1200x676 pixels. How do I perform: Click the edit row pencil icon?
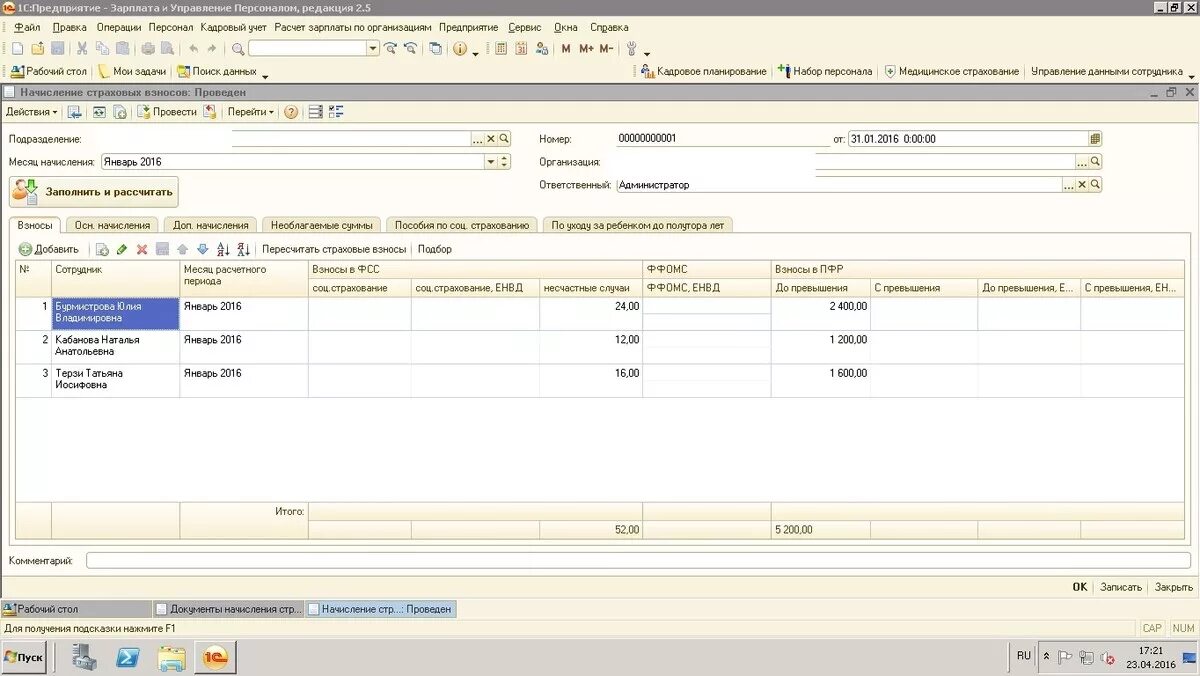pyautogui.click(x=122, y=249)
